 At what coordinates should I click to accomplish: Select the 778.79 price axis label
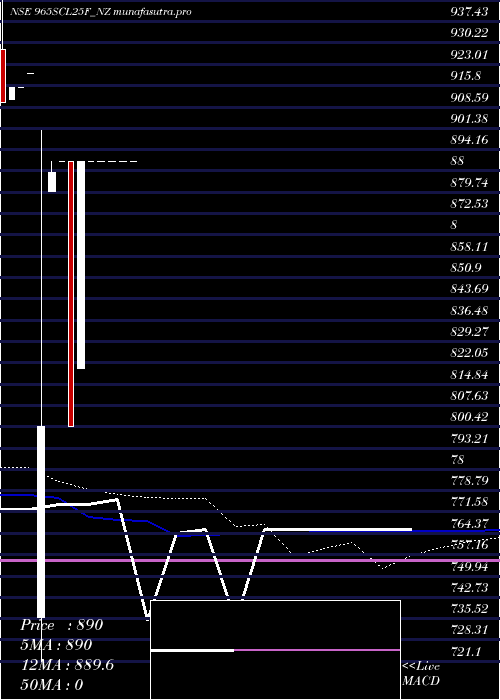(469, 481)
